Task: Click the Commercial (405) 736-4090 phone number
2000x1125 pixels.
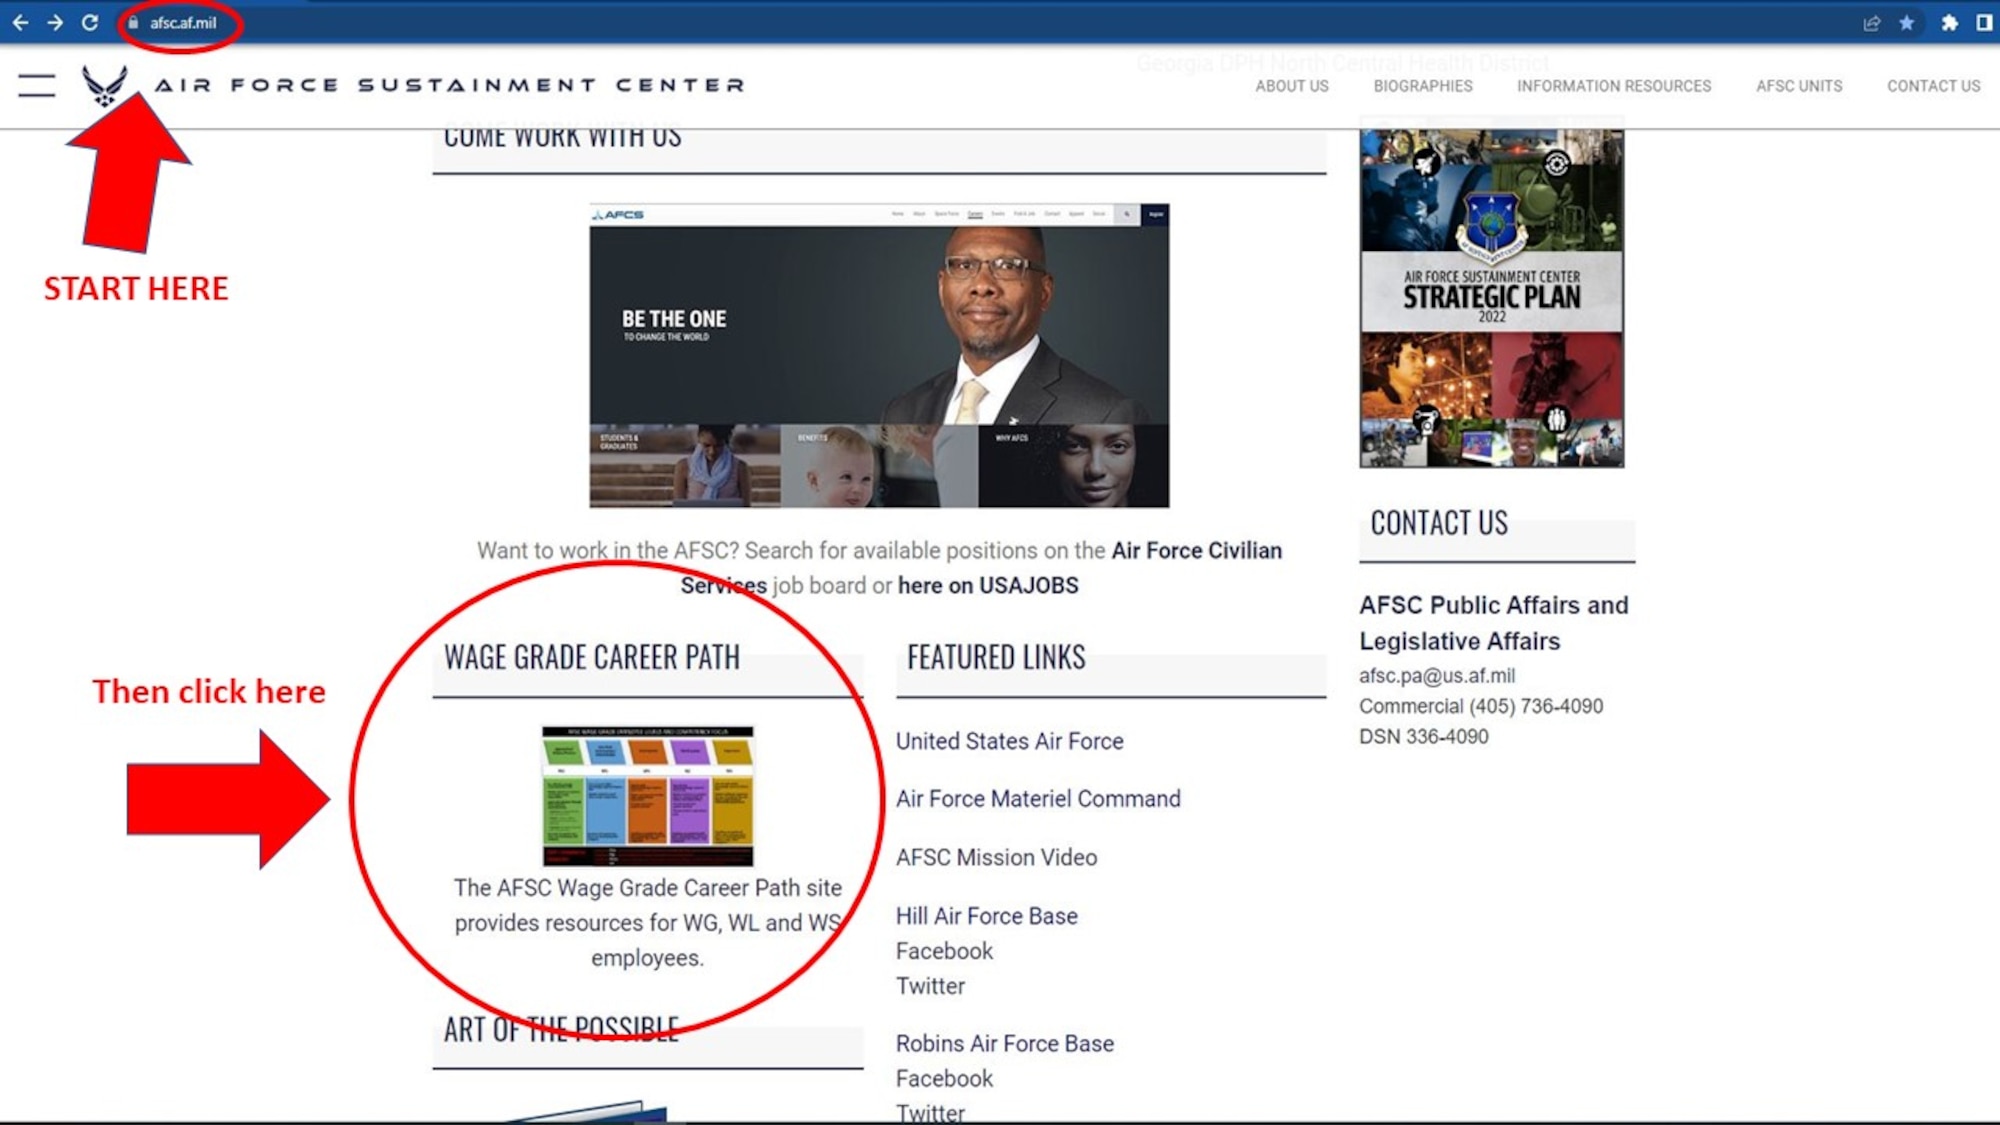Action: [1481, 706]
